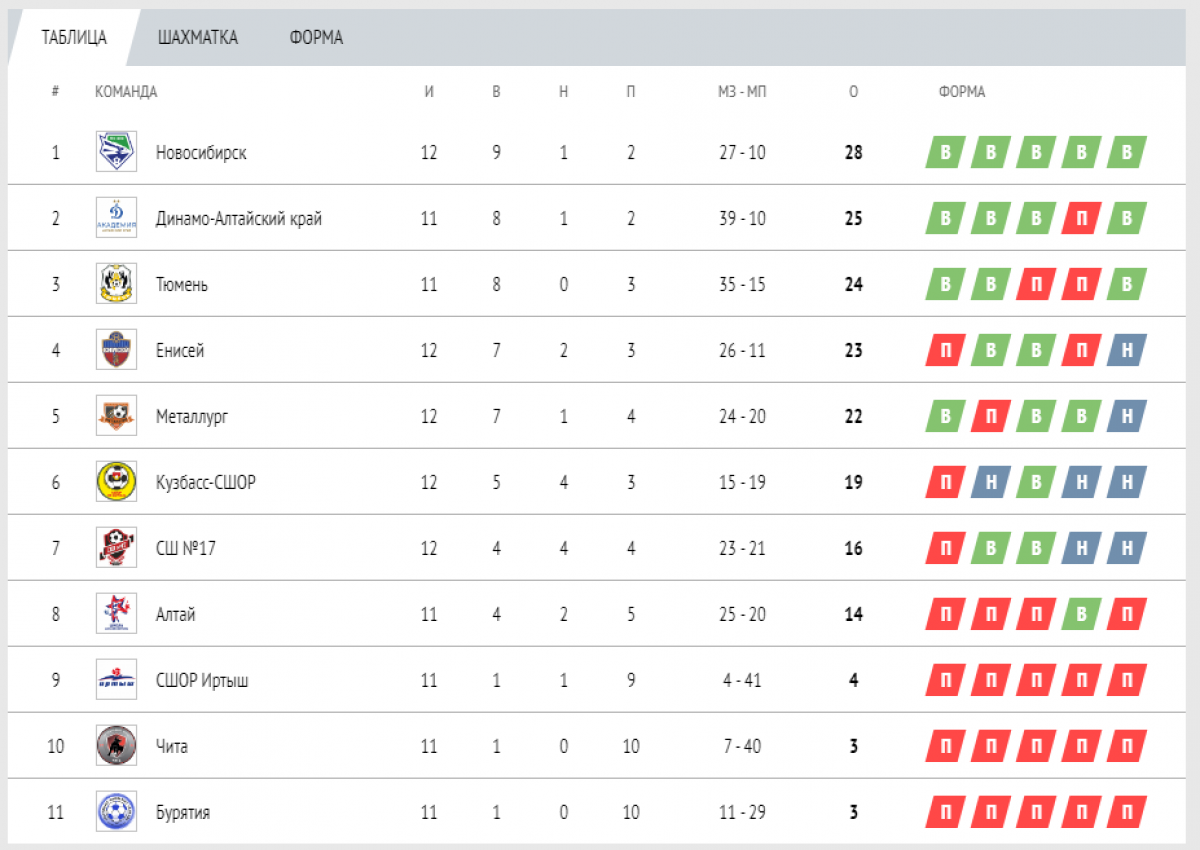
Task: Click the СШ №17 team logo
Action: 116,548
